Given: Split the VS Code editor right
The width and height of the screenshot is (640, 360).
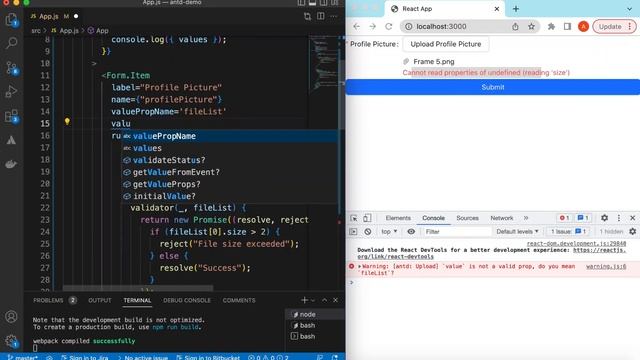Looking at the screenshot, I should [x=321, y=16].
